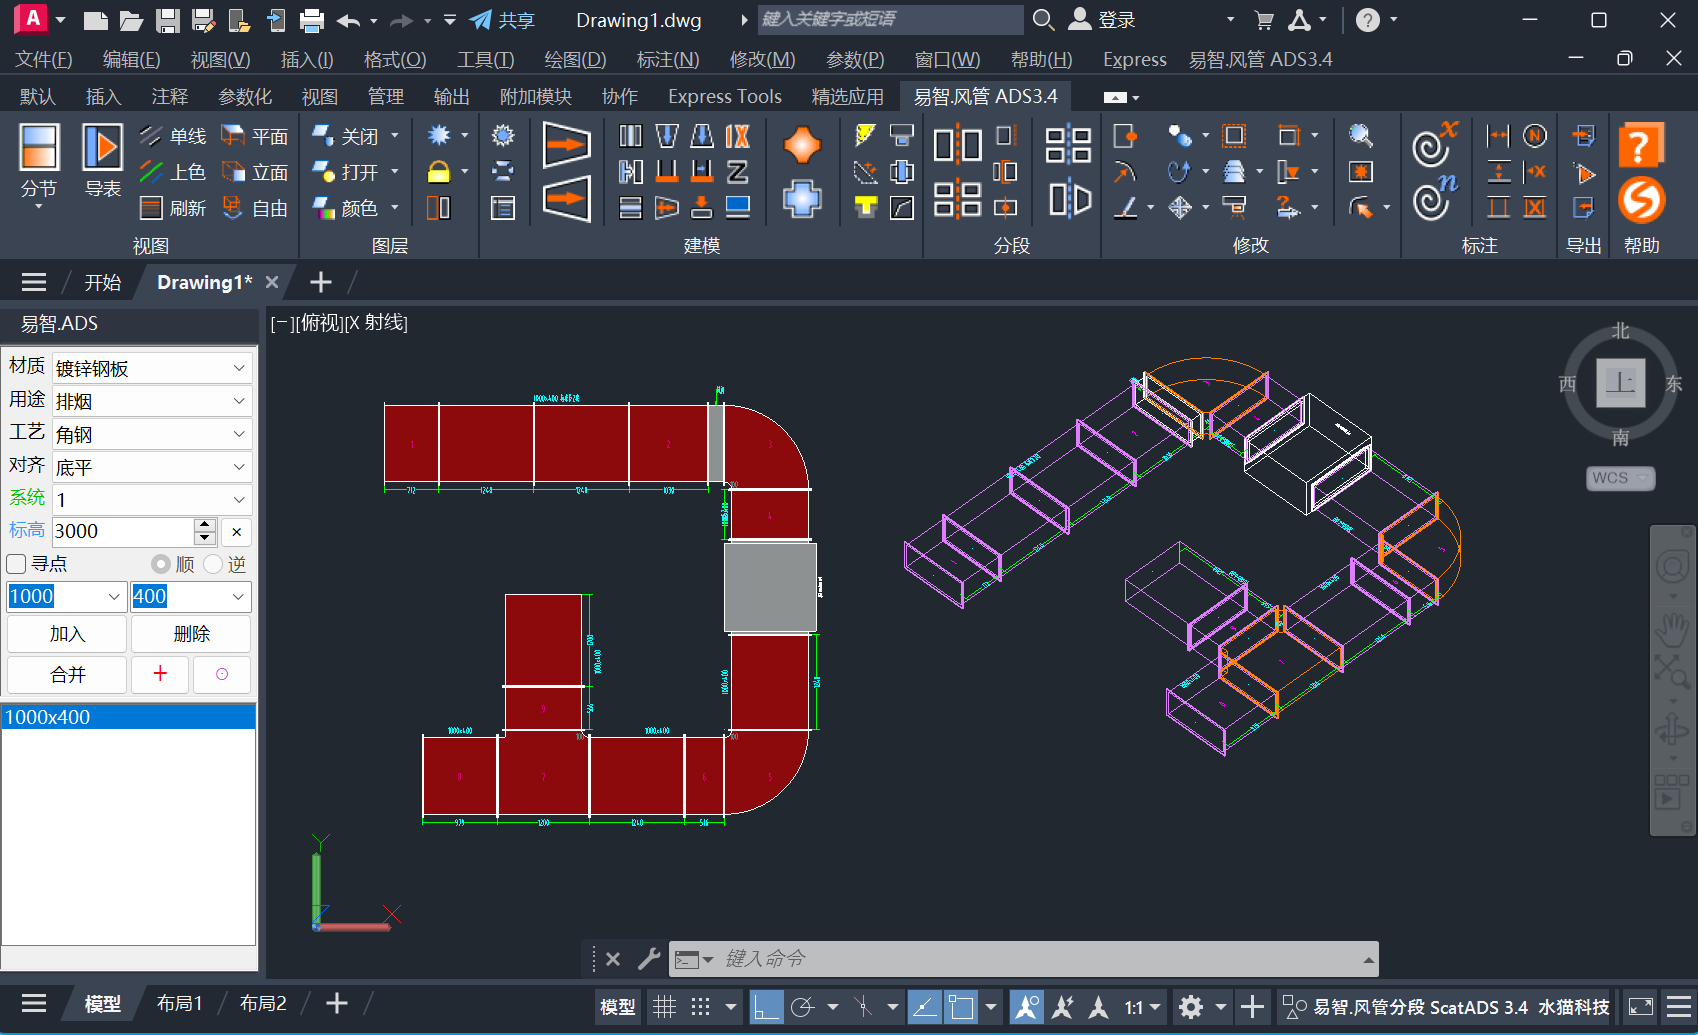Click the 标高 elevation input field
This screenshot has width=1698, height=1035.
tap(122, 531)
